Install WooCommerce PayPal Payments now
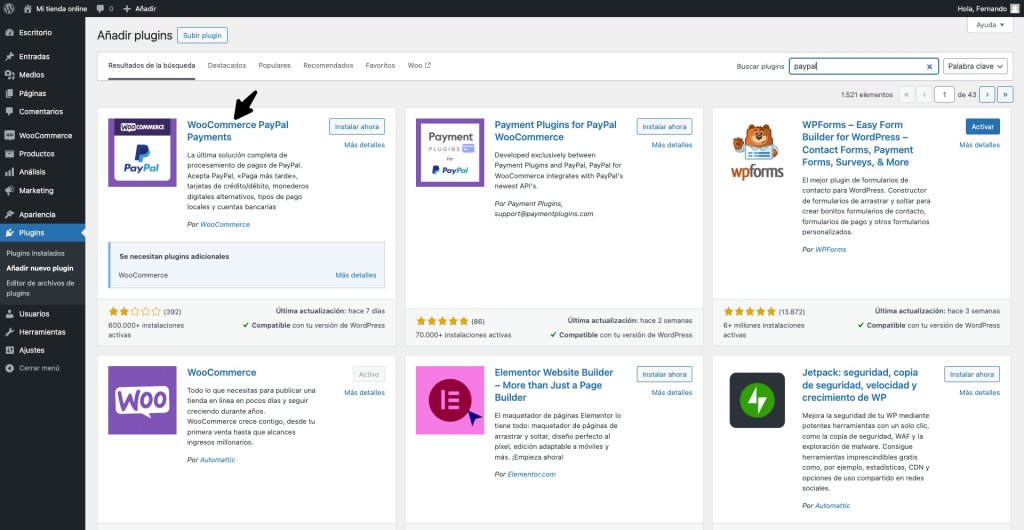 point(357,127)
